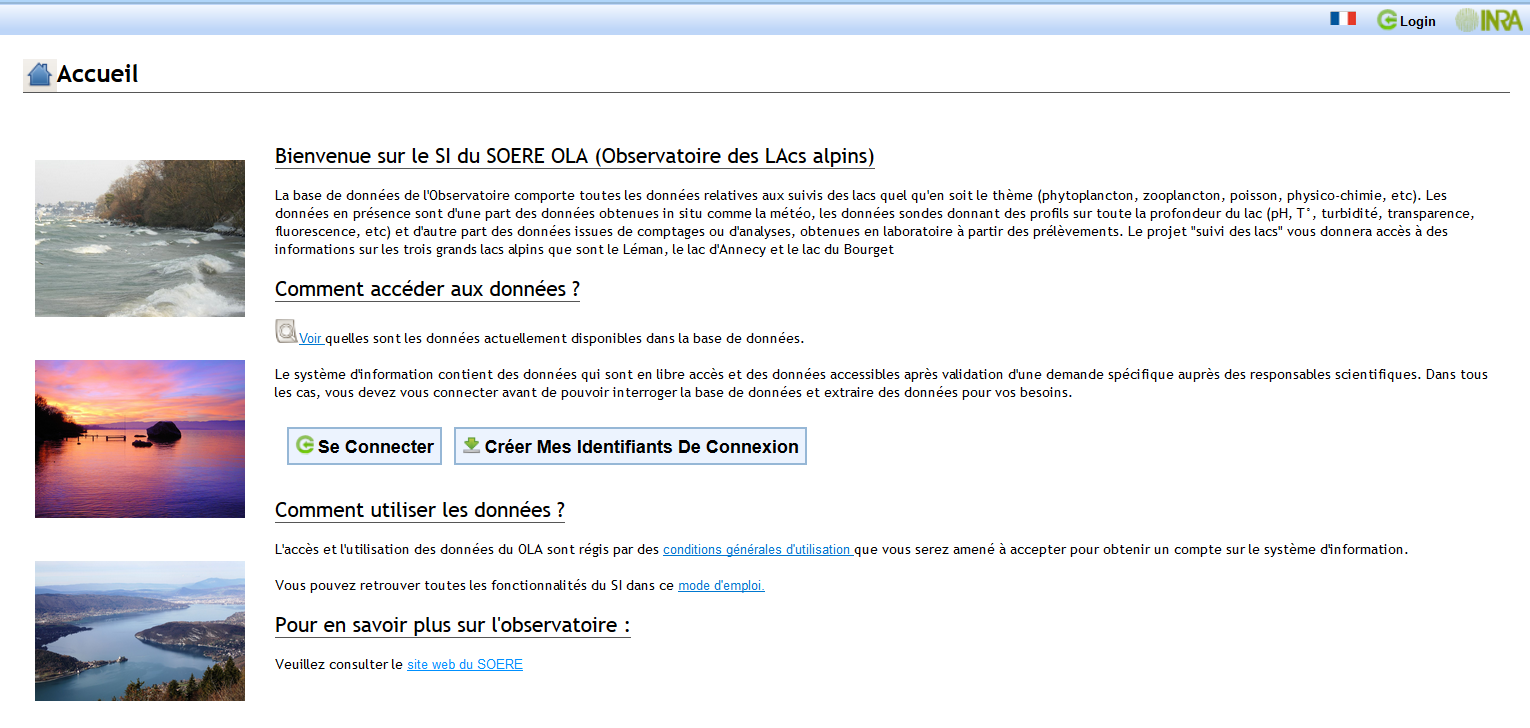Click the purple sunset lake photo

point(140,439)
